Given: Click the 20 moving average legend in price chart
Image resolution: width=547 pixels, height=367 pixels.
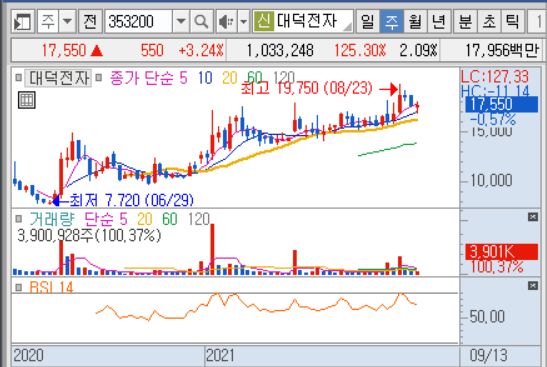Looking at the screenshot, I should [230, 78].
